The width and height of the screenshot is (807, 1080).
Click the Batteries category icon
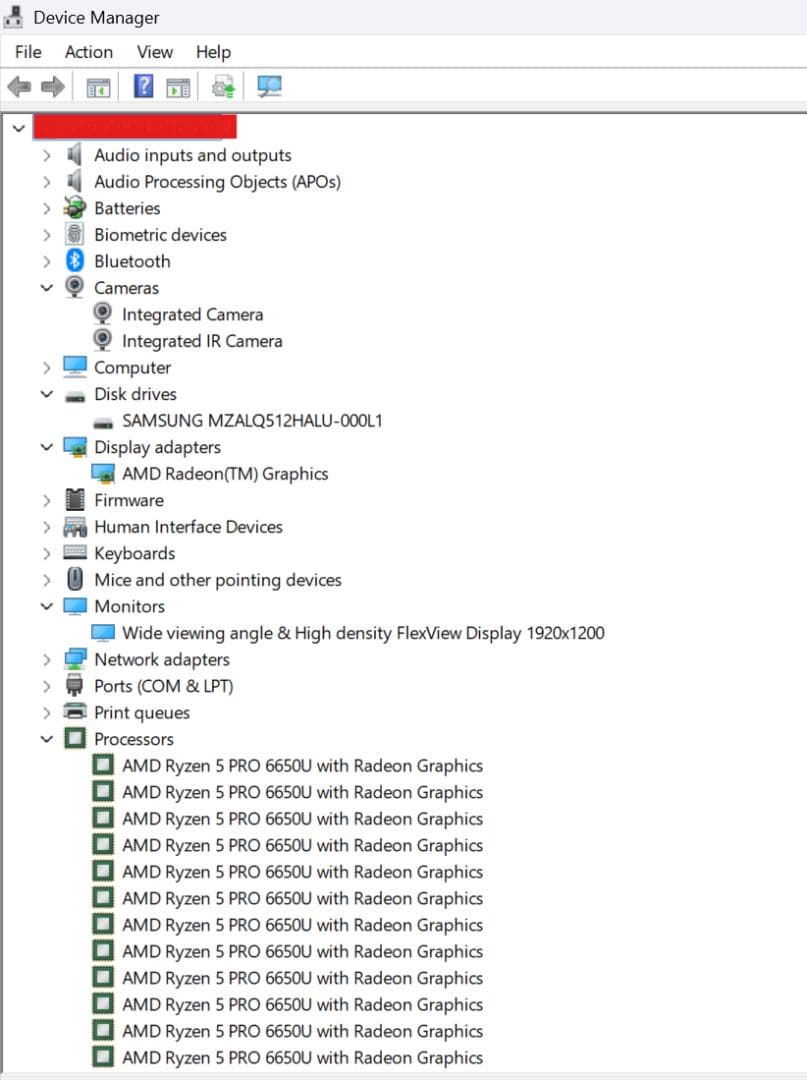(x=74, y=207)
